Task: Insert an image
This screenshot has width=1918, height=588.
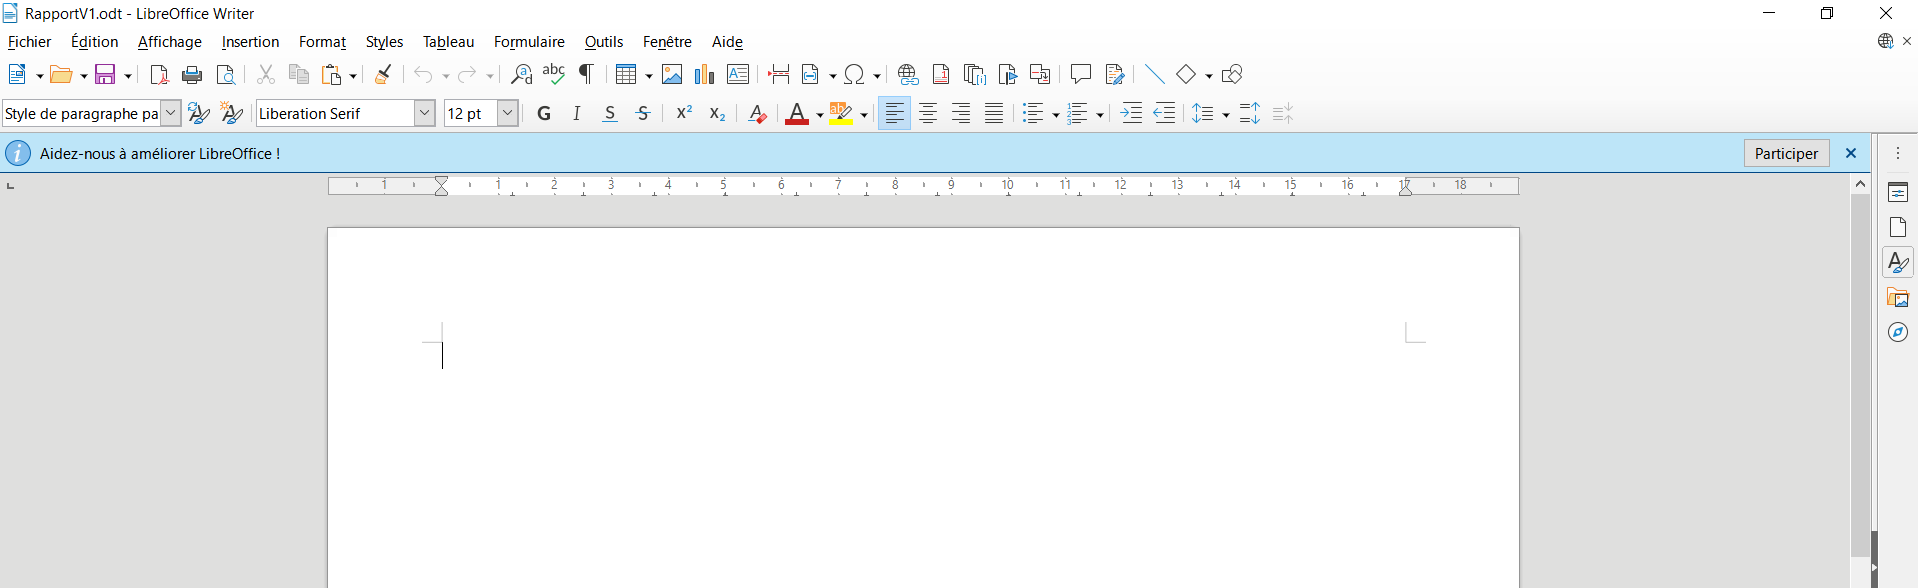Action: (672, 74)
